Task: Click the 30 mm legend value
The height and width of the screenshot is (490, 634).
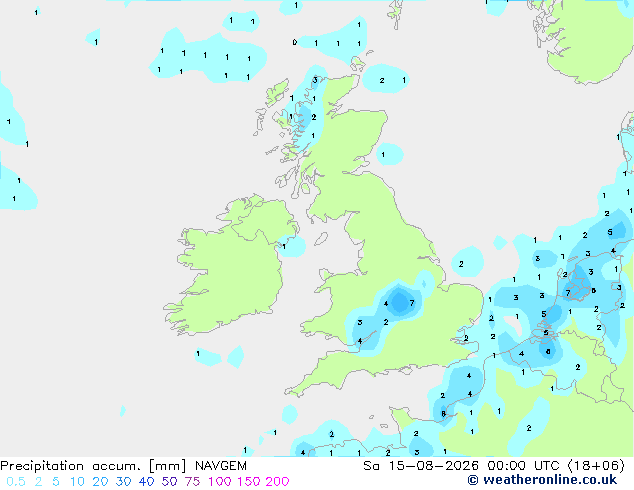Action: tap(123, 482)
